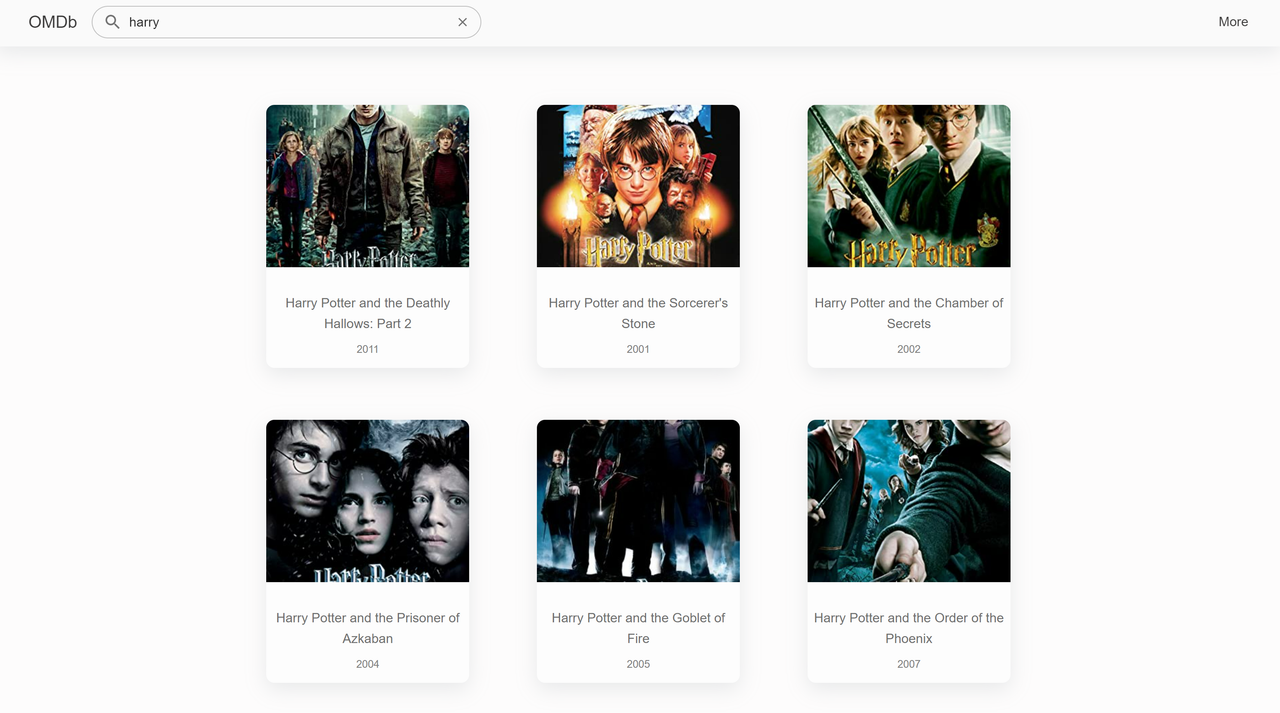Screen dimensions: 1280x713
Task: Open the Chamber of Secrets poster
Action: click(909, 186)
